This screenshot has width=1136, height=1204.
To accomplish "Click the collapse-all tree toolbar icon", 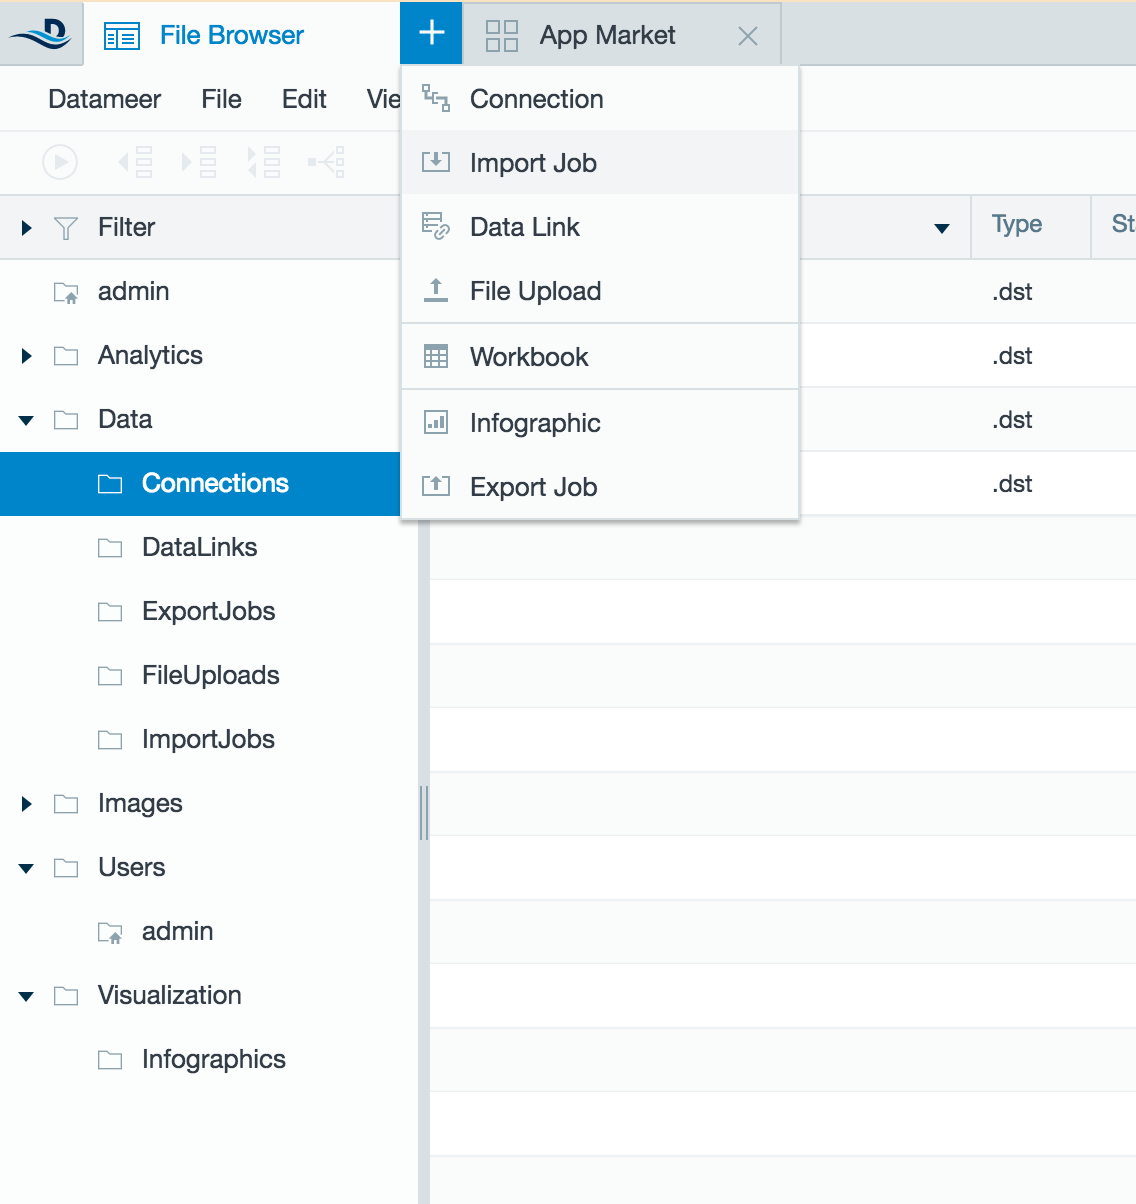I will point(264,161).
